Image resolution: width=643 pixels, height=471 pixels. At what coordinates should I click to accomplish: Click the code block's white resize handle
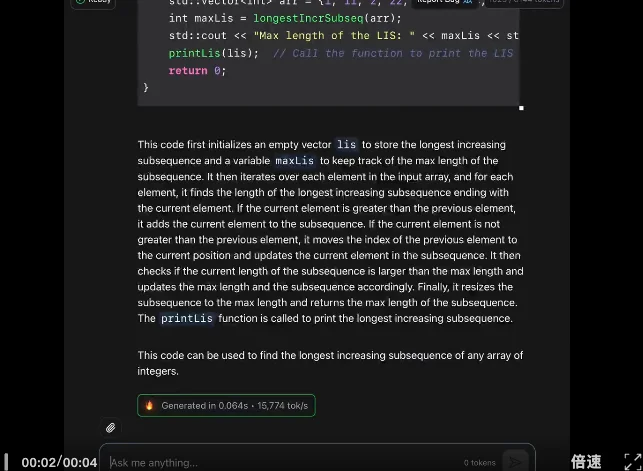[521, 107]
